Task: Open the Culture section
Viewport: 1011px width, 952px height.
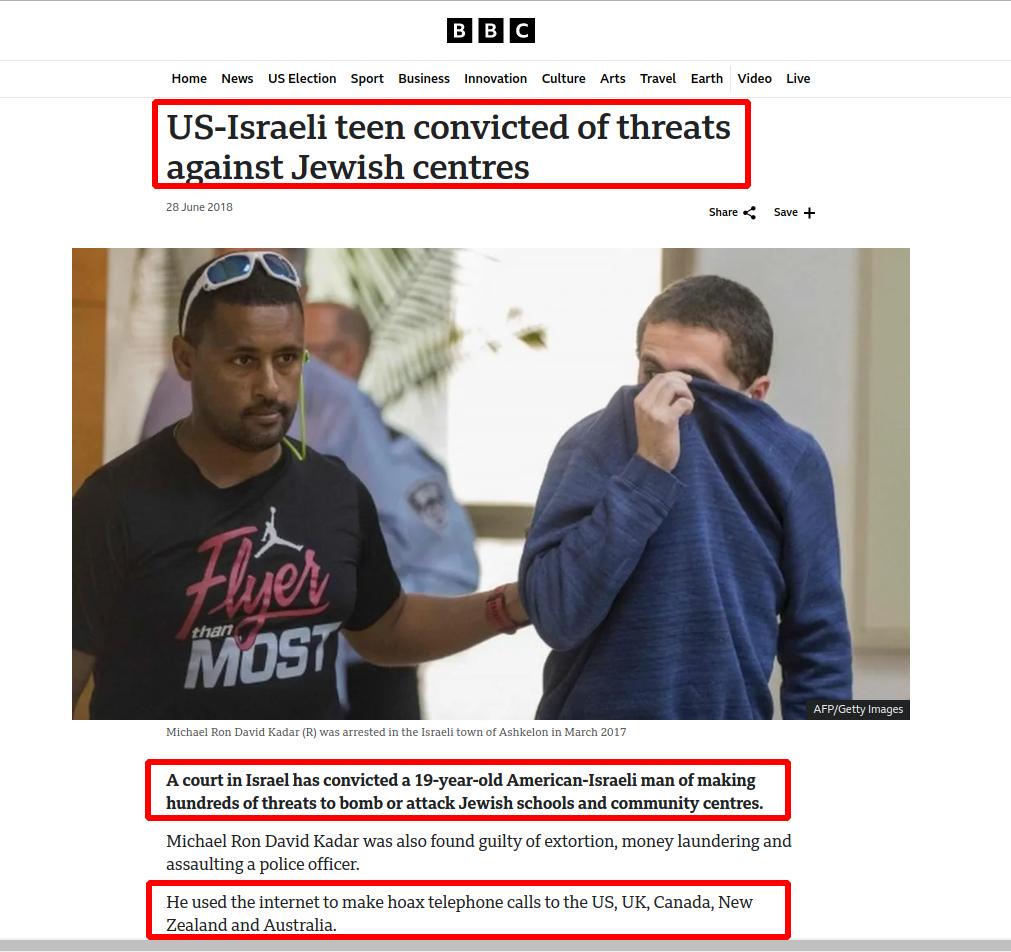Action: coord(564,79)
